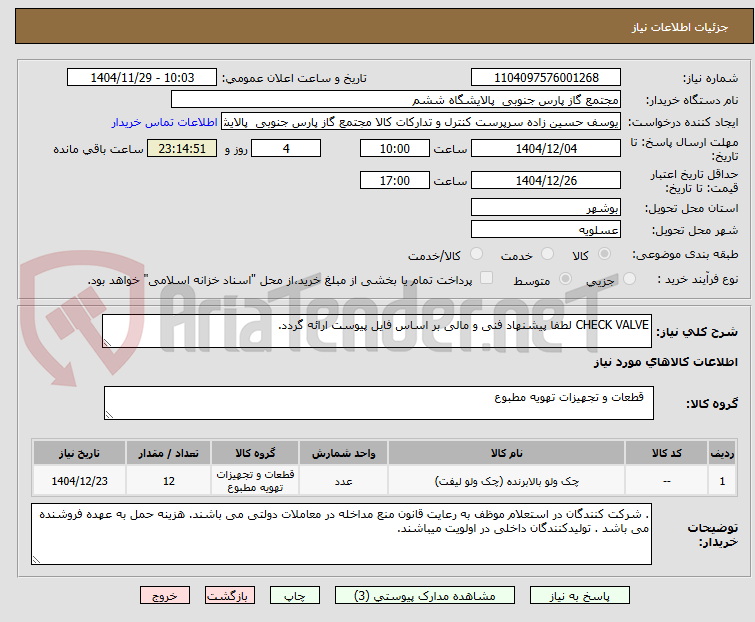Toggle the اسناد خزانه اسلامی payment checkbox
The width and height of the screenshot is (755, 622).
pos(486,278)
